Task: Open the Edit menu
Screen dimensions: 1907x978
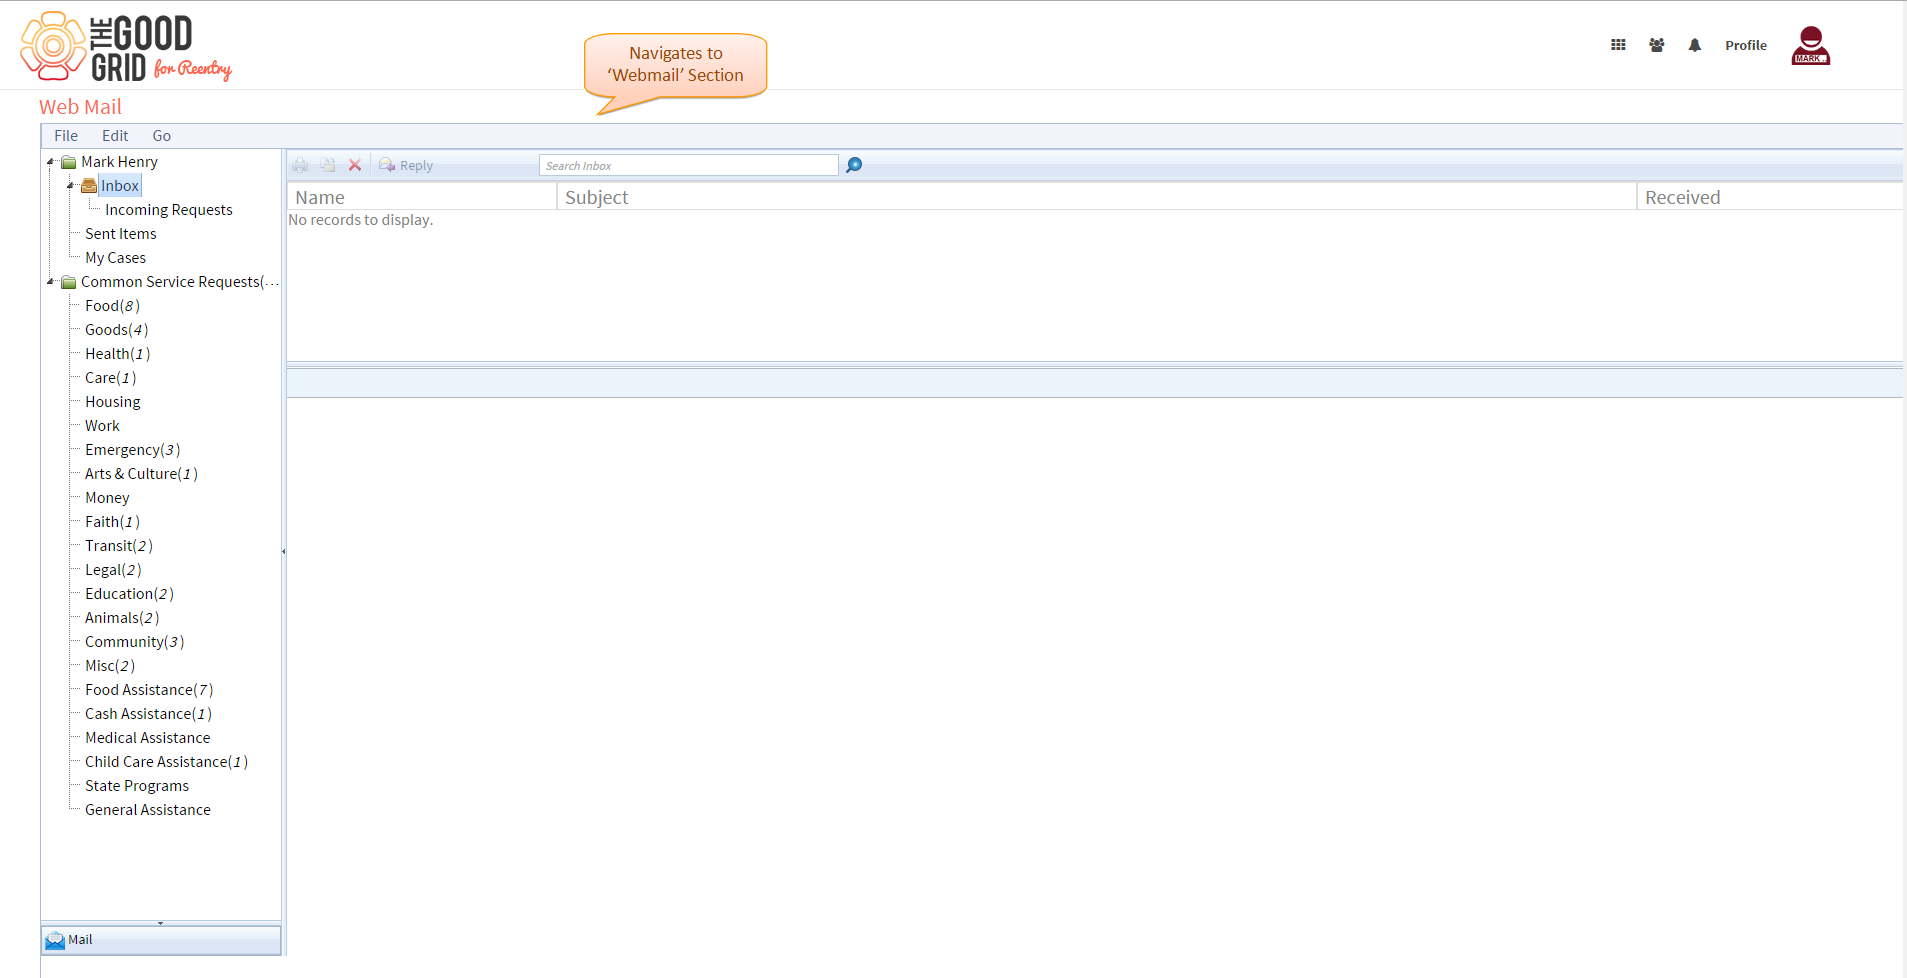Action: [x=115, y=136]
